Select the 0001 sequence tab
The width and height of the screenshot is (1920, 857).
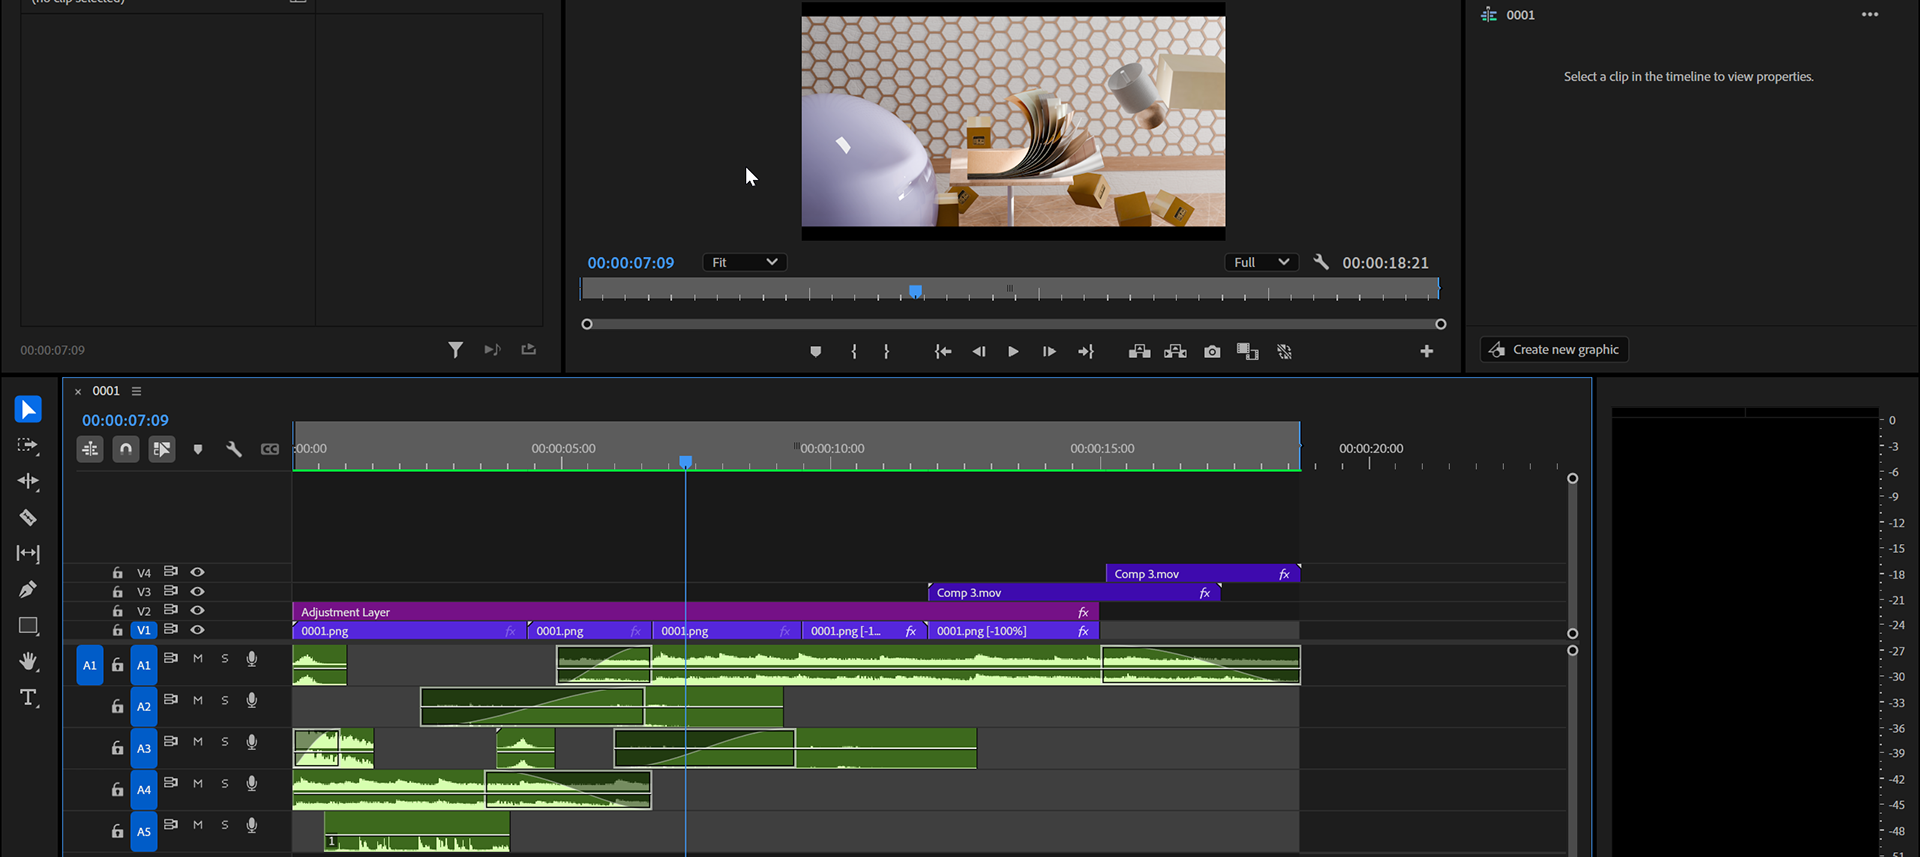click(106, 391)
